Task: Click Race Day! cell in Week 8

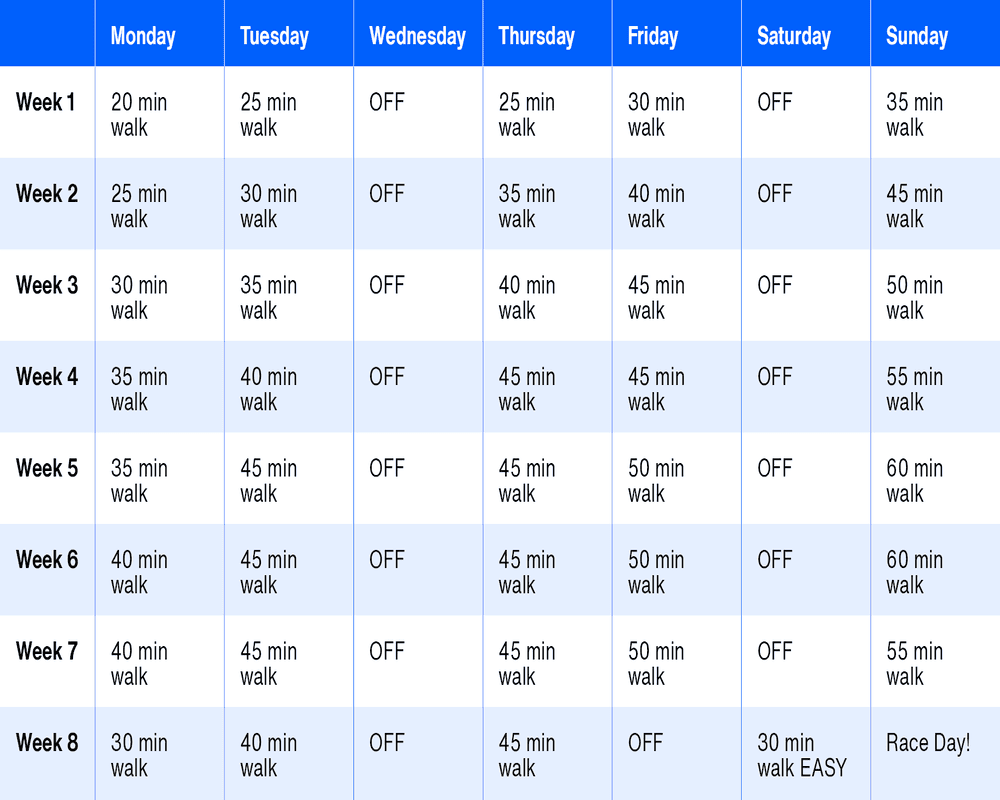Action: pos(928,743)
